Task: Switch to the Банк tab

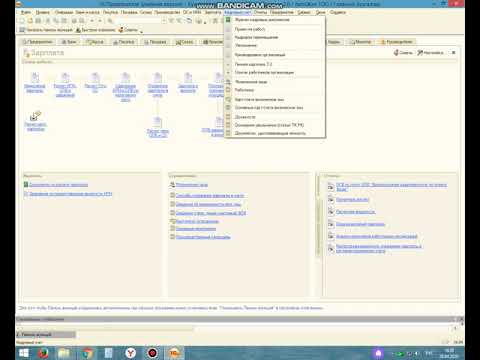Action: (x=69, y=42)
